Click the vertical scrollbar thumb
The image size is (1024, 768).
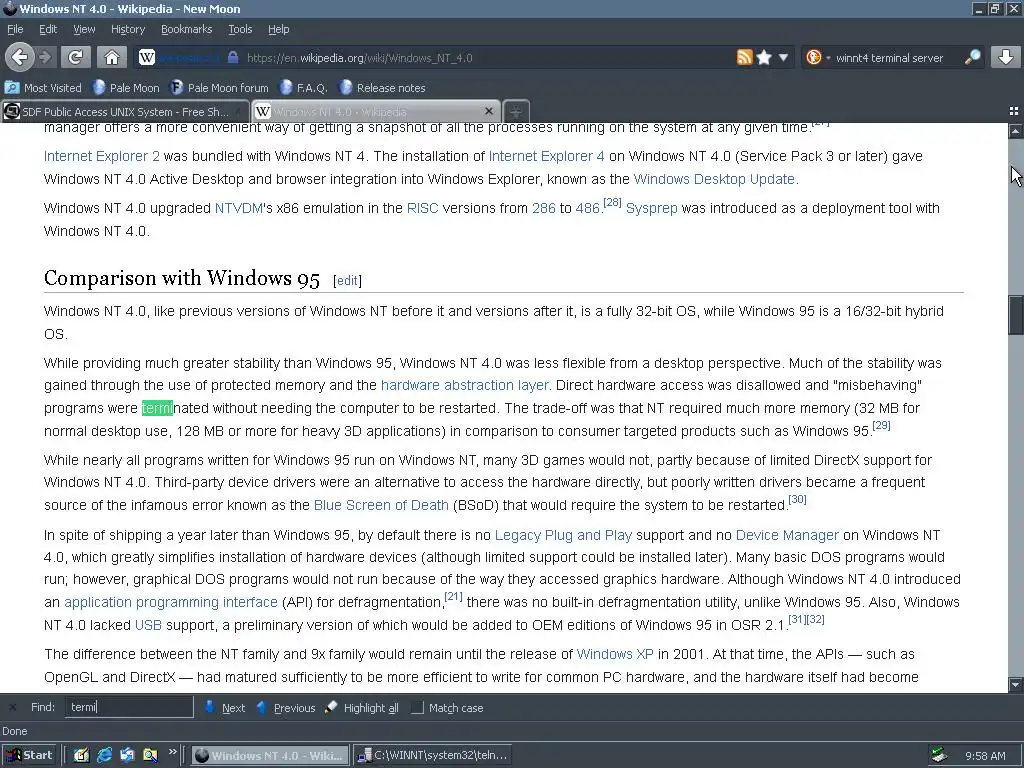coord(1016,315)
